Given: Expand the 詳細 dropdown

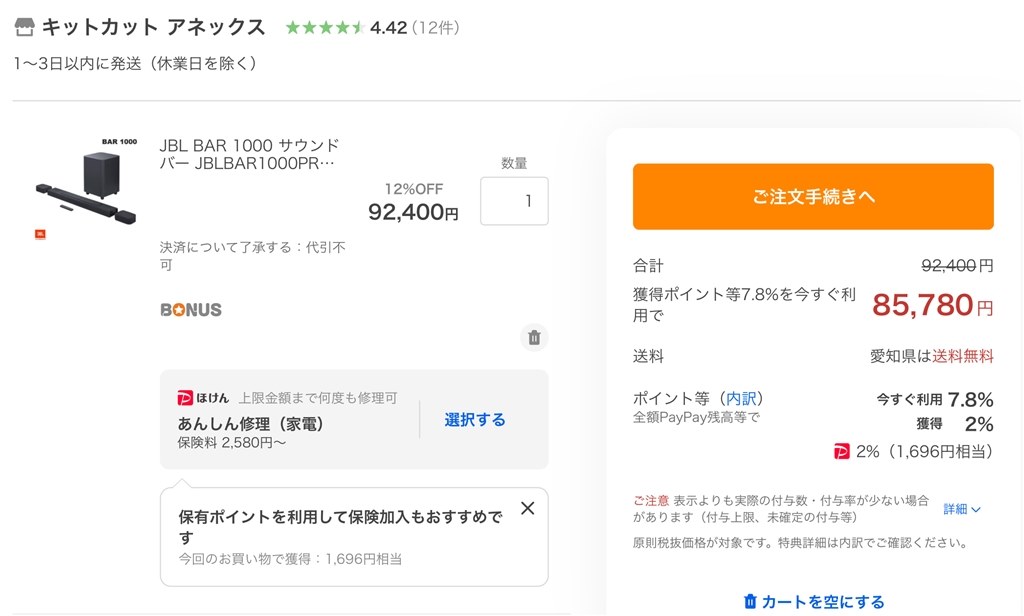Looking at the screenshot, I should (962, 509).
